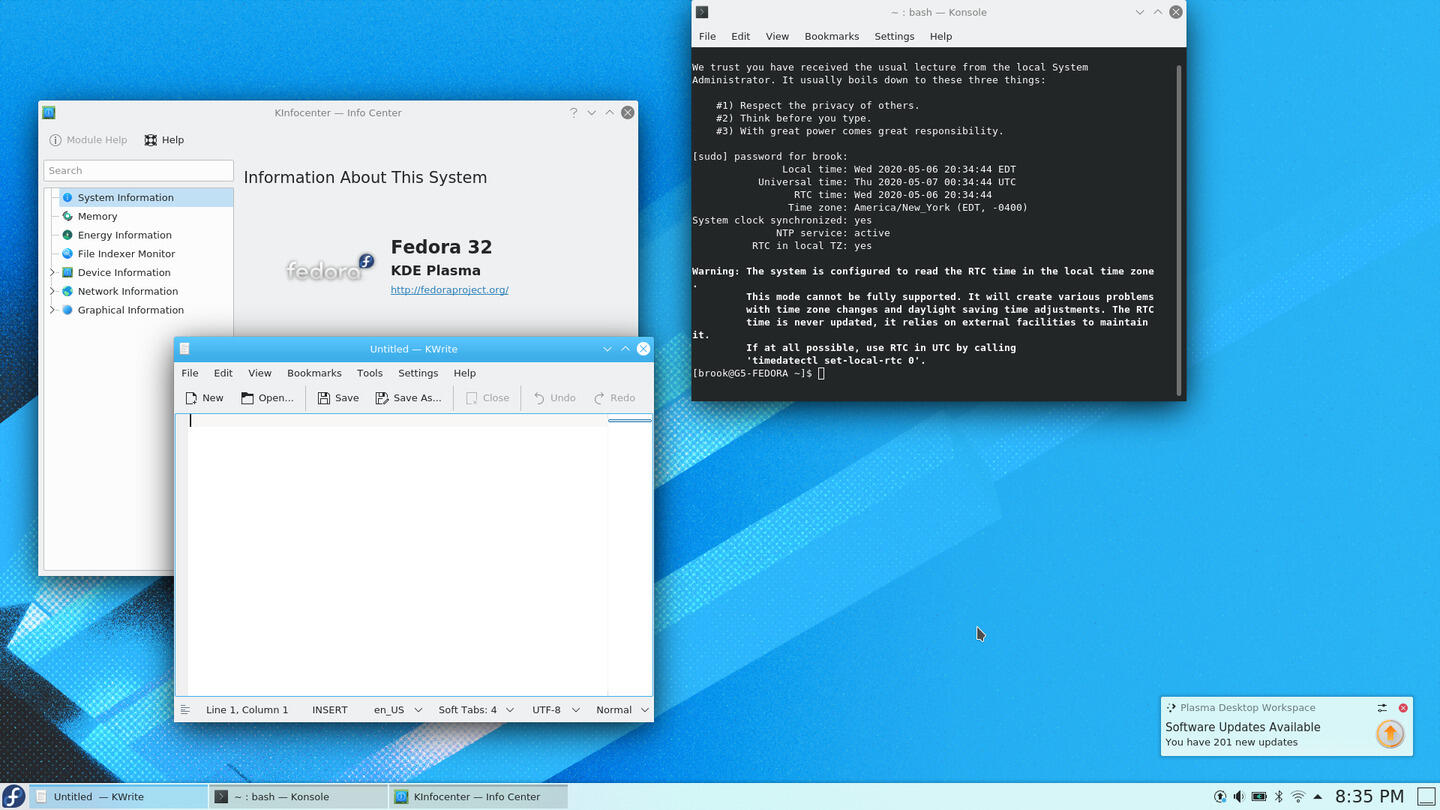Screen dimensions: 1440x810
Task: Click the battery tray icon
Action: 1259,797
